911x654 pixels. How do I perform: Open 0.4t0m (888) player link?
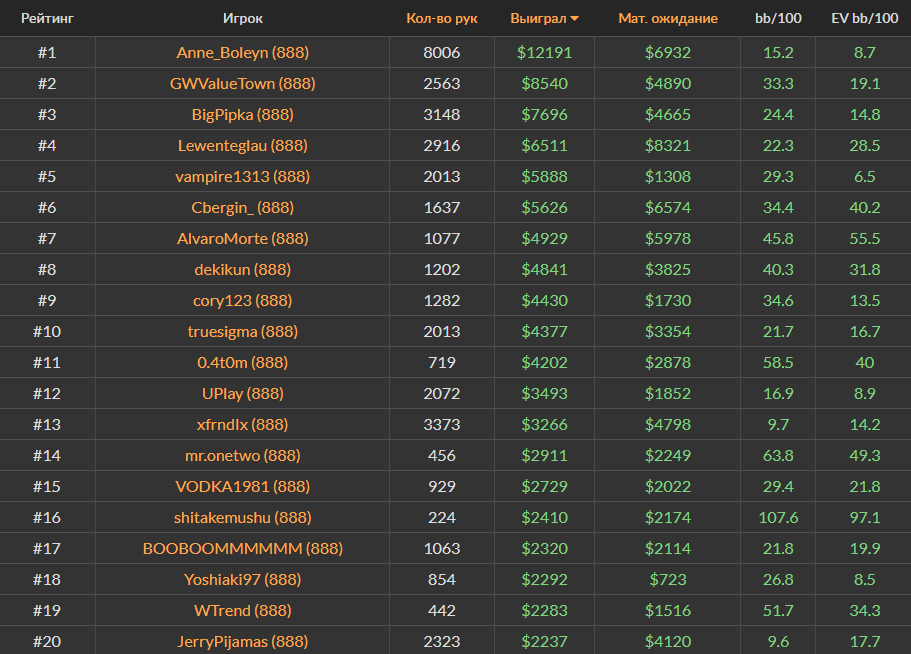point(243,362)
